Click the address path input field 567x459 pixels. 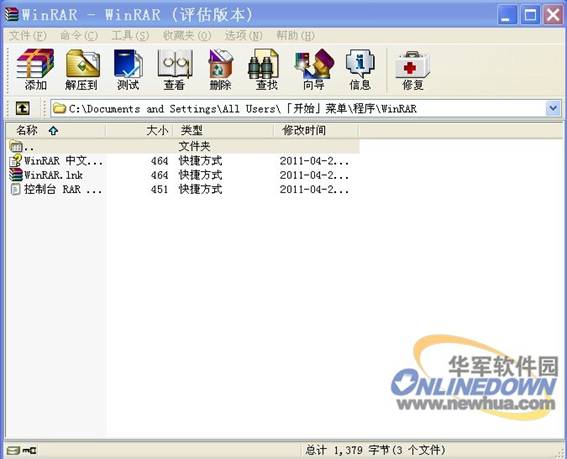(x=298, y=109)
